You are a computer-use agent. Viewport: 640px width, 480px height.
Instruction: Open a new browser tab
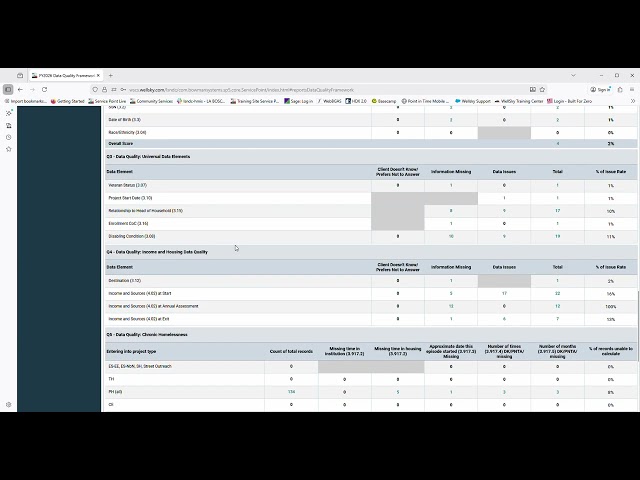(x=111, y=76)
